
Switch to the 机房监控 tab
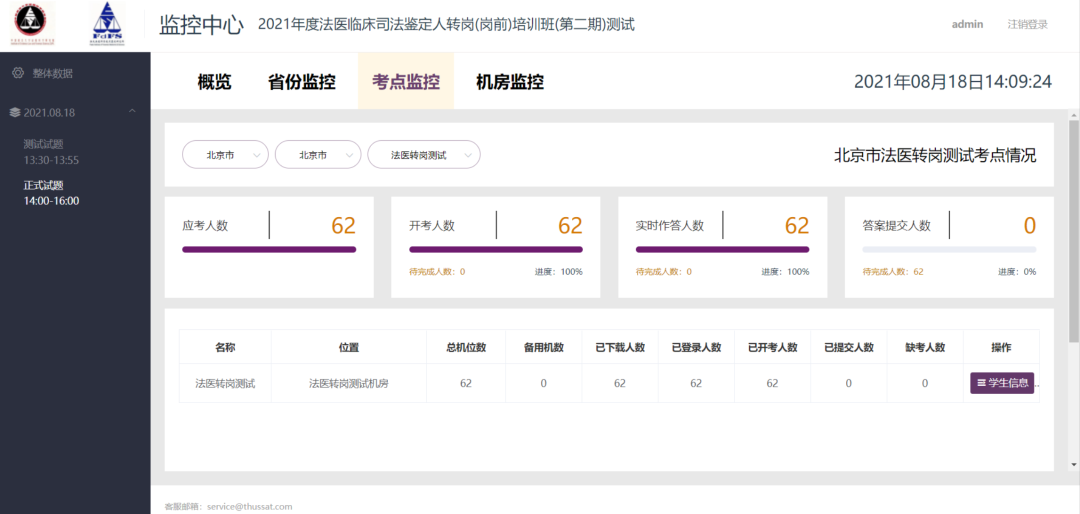tap(510, 83)
